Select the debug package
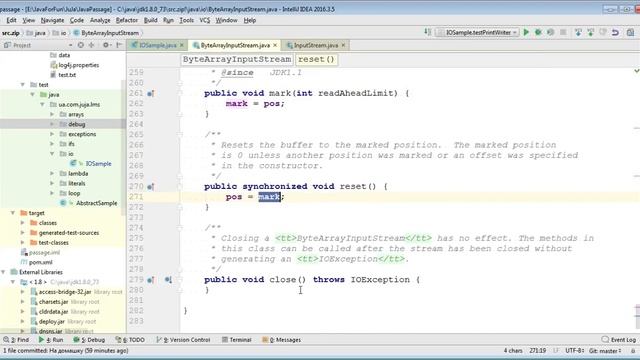640x360 pixels. coord(77,124)
